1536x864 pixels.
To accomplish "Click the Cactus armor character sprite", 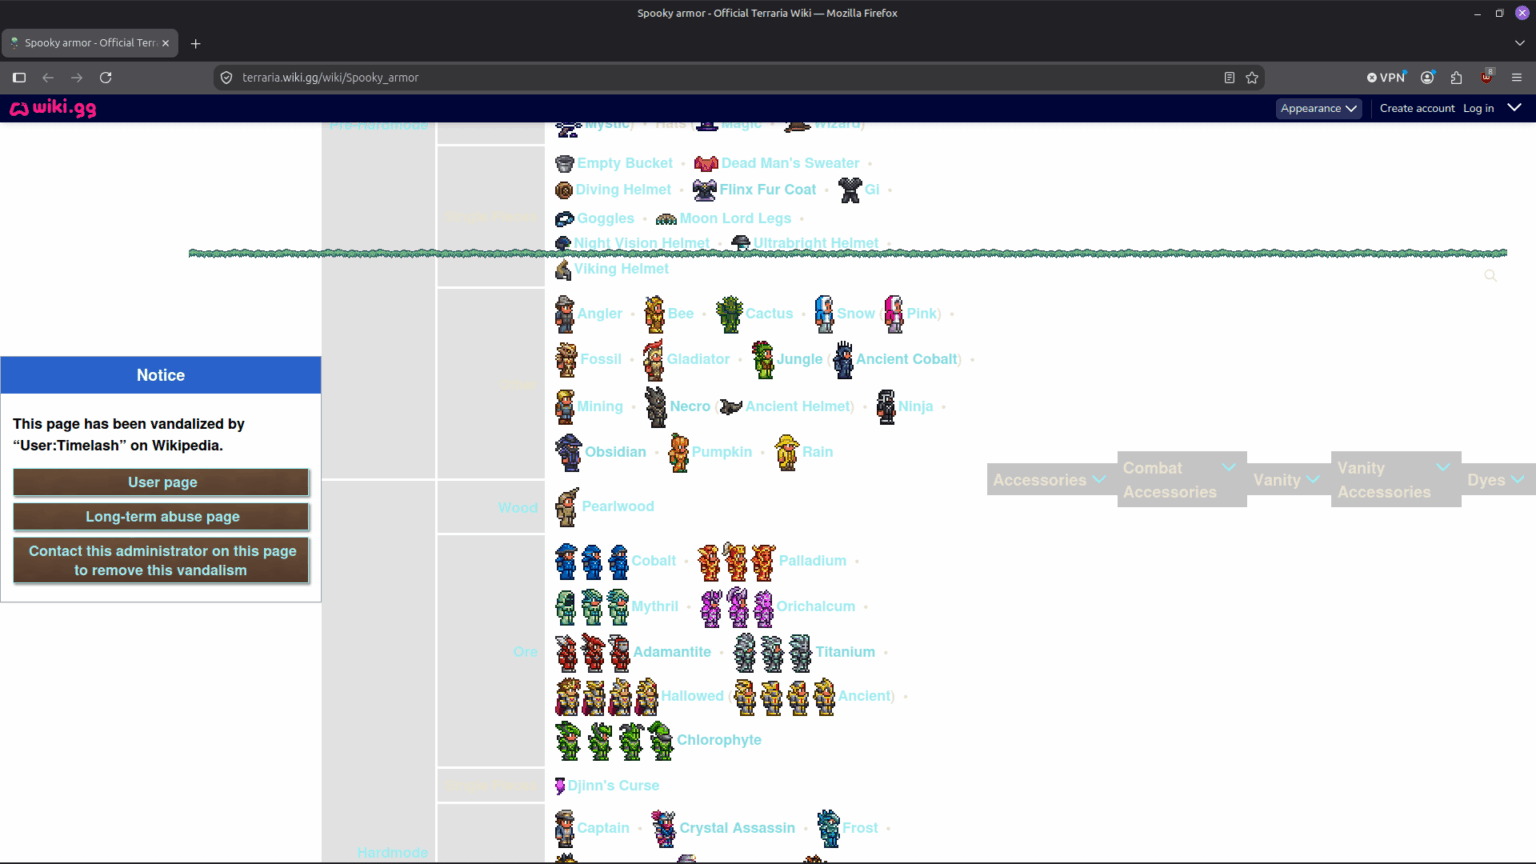I will click(x=730, y=314).
